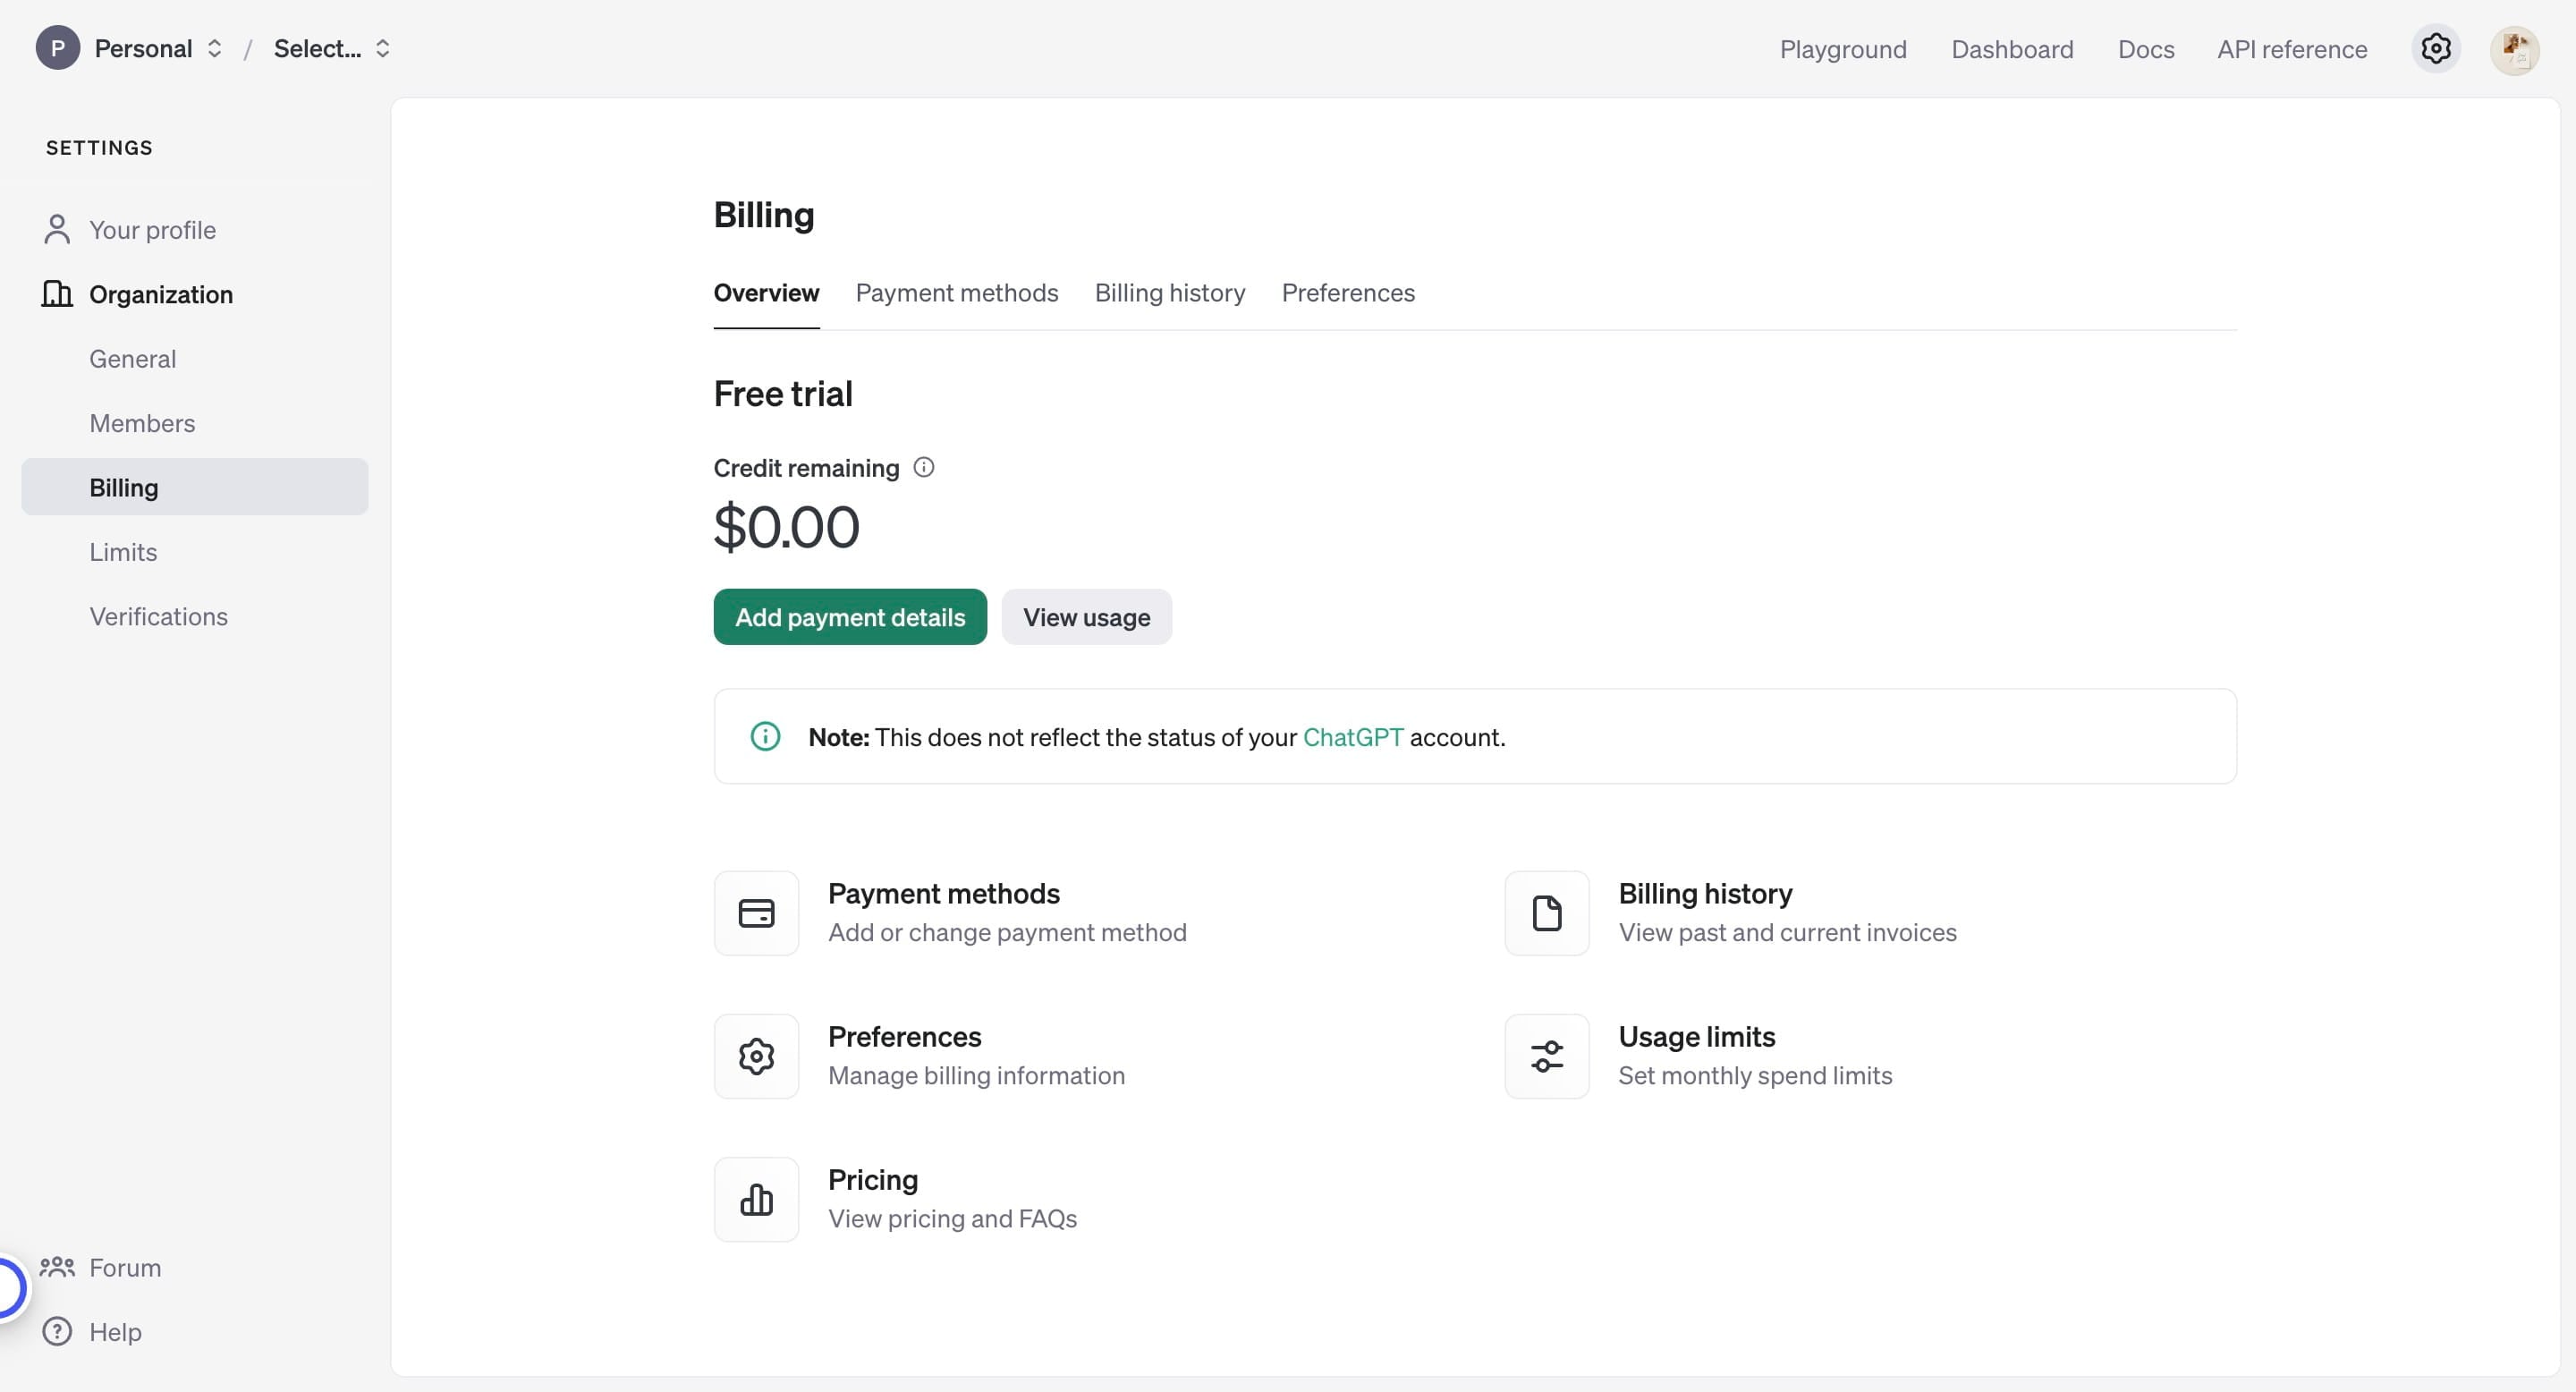Switch to the Payment methods tab
This screenshot has height=1392, width=2576.
click(956, 293)
